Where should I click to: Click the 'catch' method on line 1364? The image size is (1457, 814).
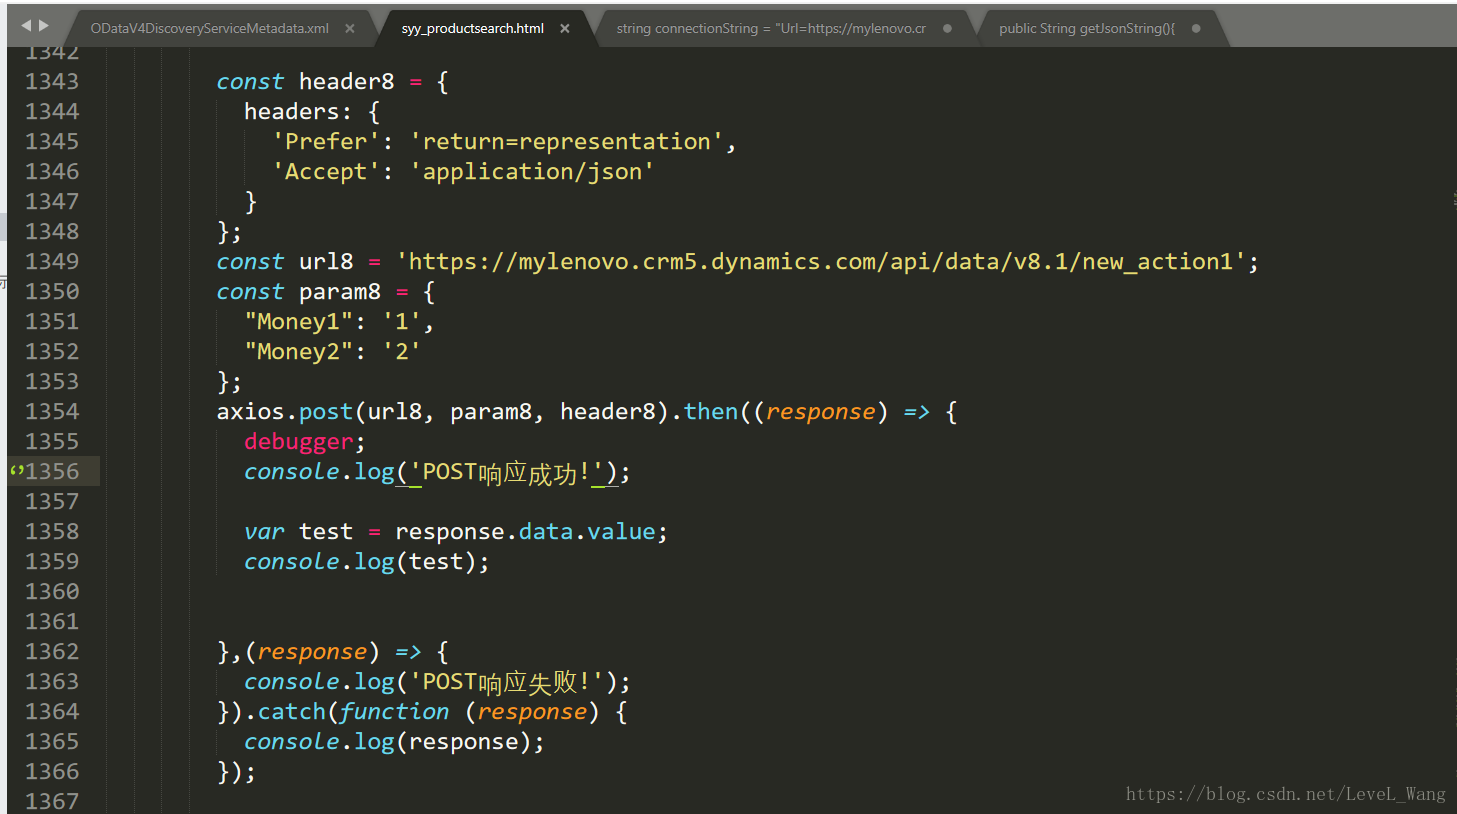click(x=292, y=711)
